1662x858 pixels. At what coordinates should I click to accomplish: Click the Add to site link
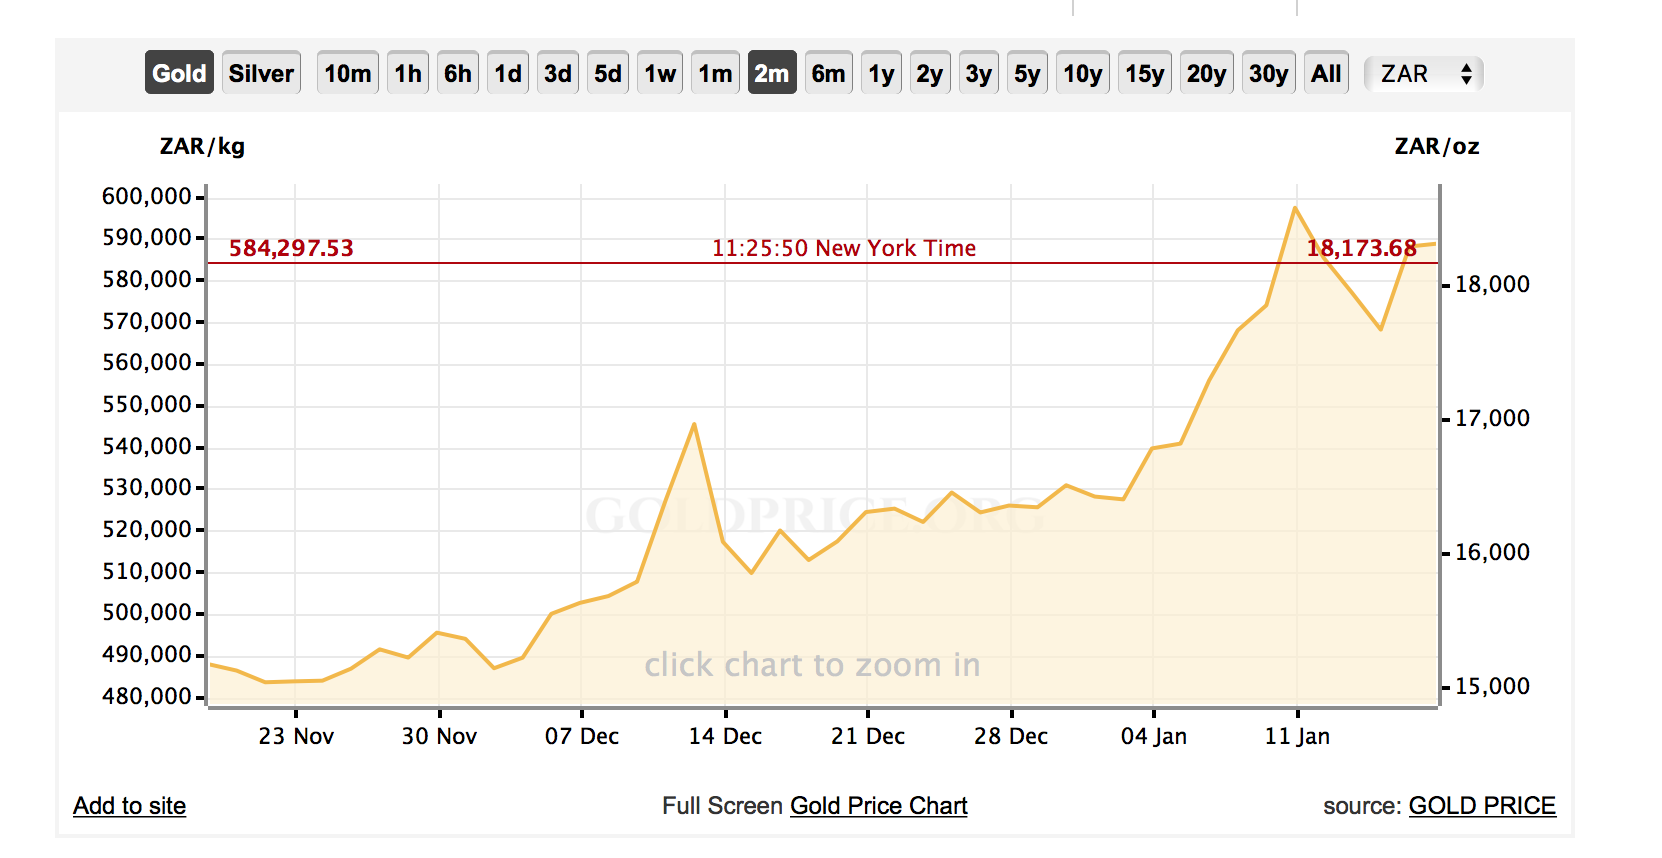tap(129, 806)
